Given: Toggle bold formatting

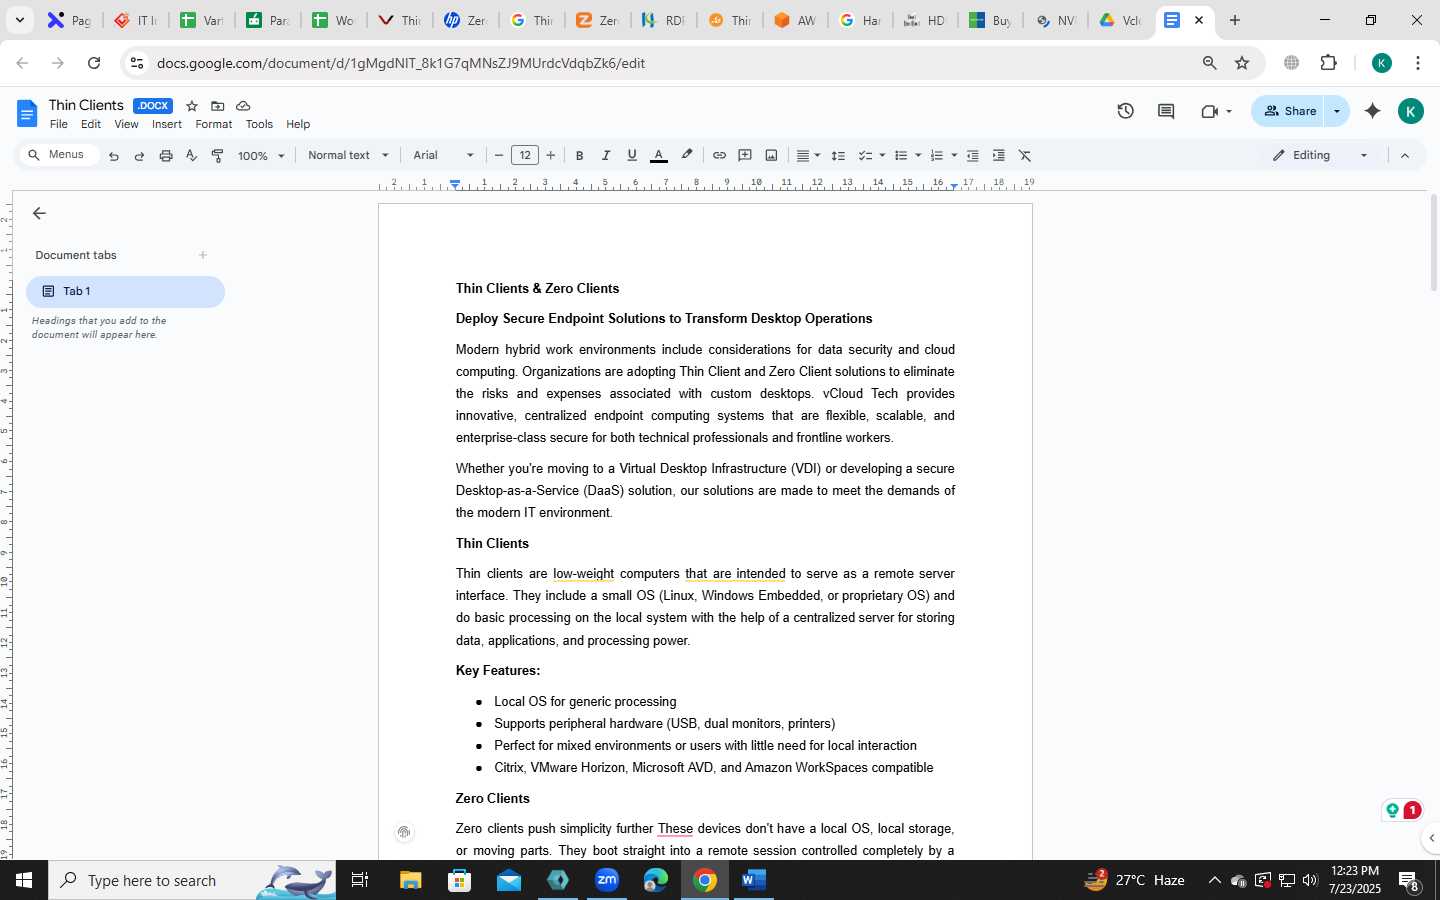Looking at the screenshot, I should 579,155.
